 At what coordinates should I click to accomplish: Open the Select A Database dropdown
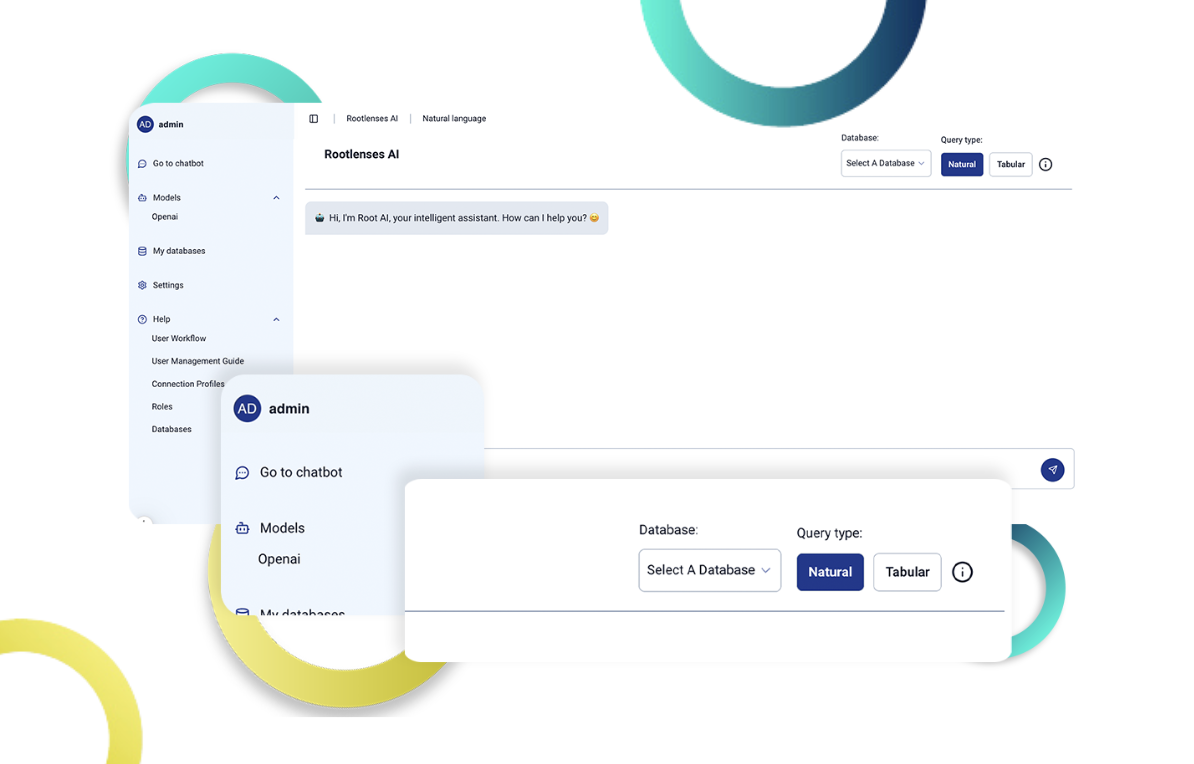[886, 163]
